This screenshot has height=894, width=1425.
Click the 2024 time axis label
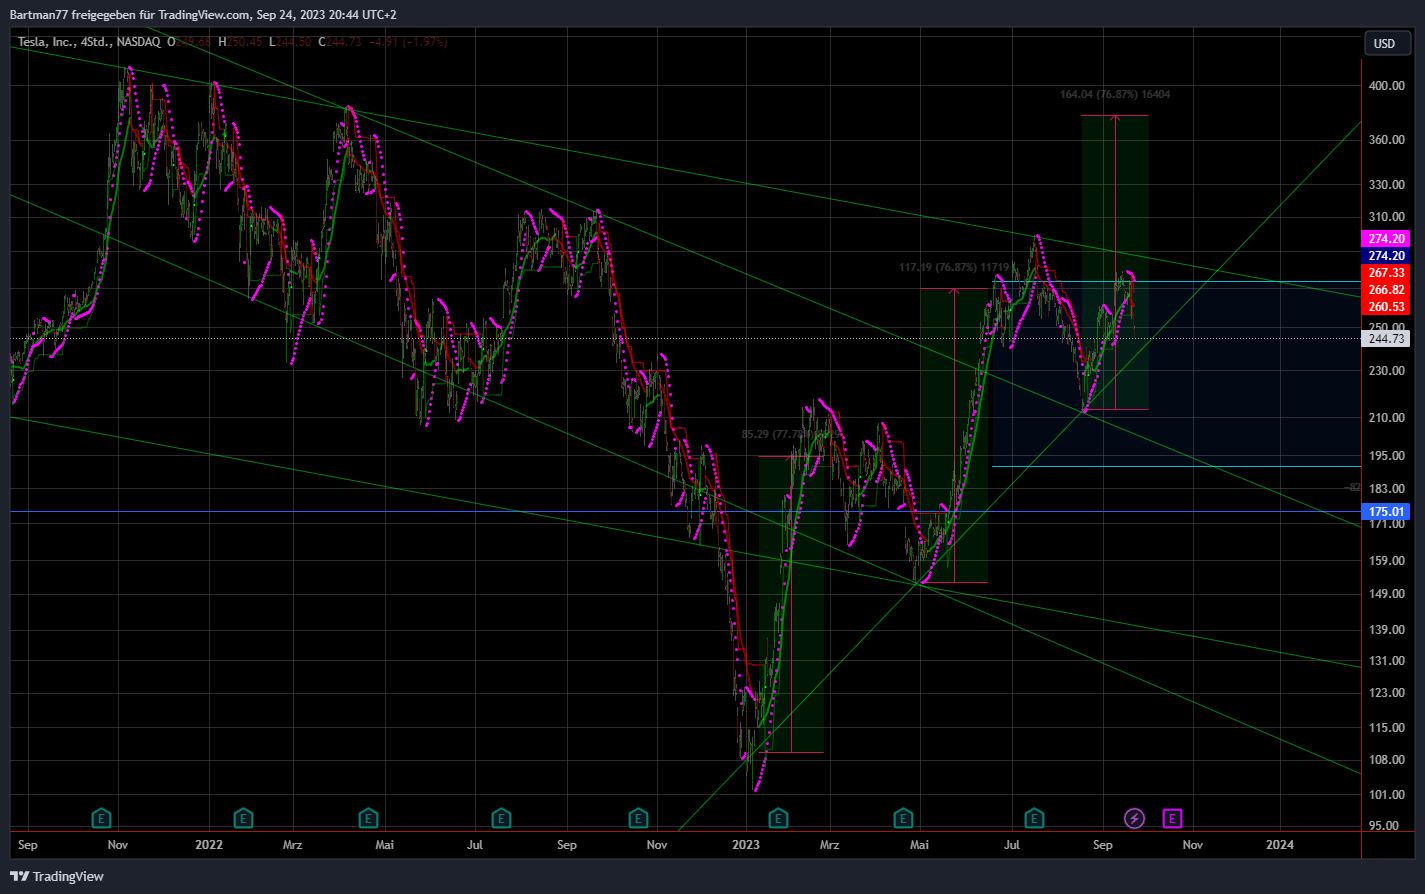point(1280,845)
